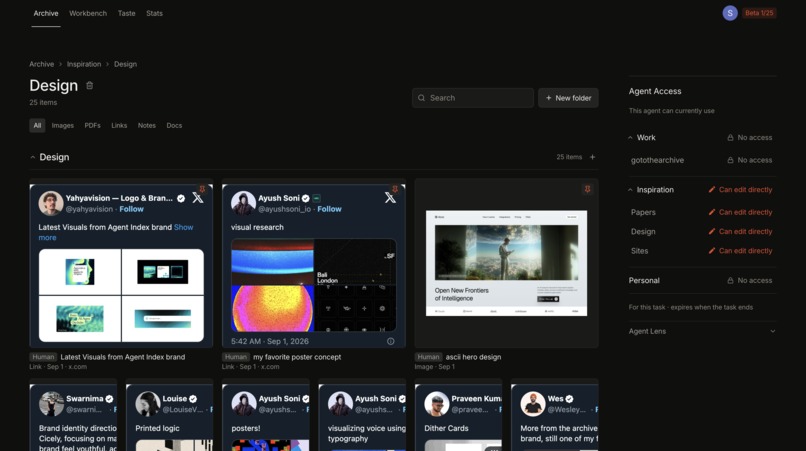
Task: Click the 'ascii hero design' caption
Action: coord(473,357)
